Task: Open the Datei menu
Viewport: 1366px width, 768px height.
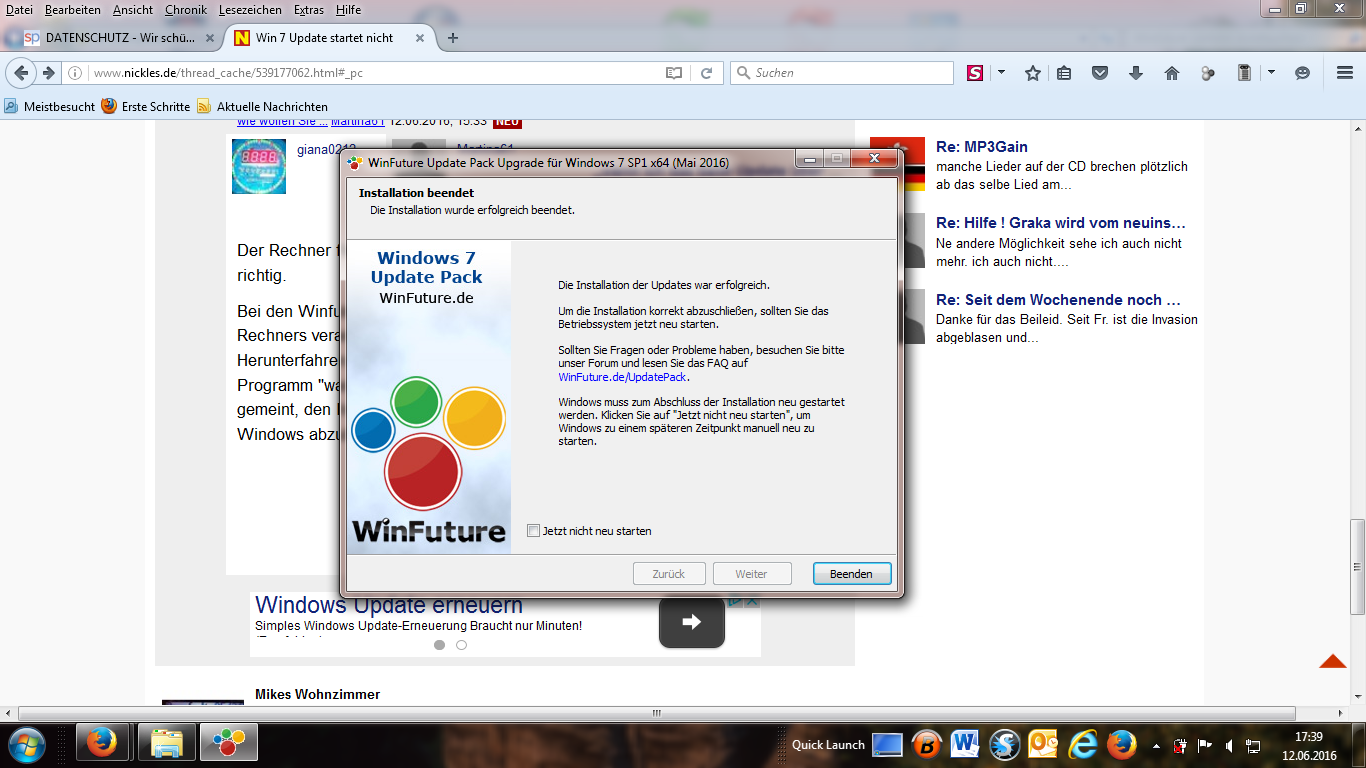Action: tap(19, 10)
